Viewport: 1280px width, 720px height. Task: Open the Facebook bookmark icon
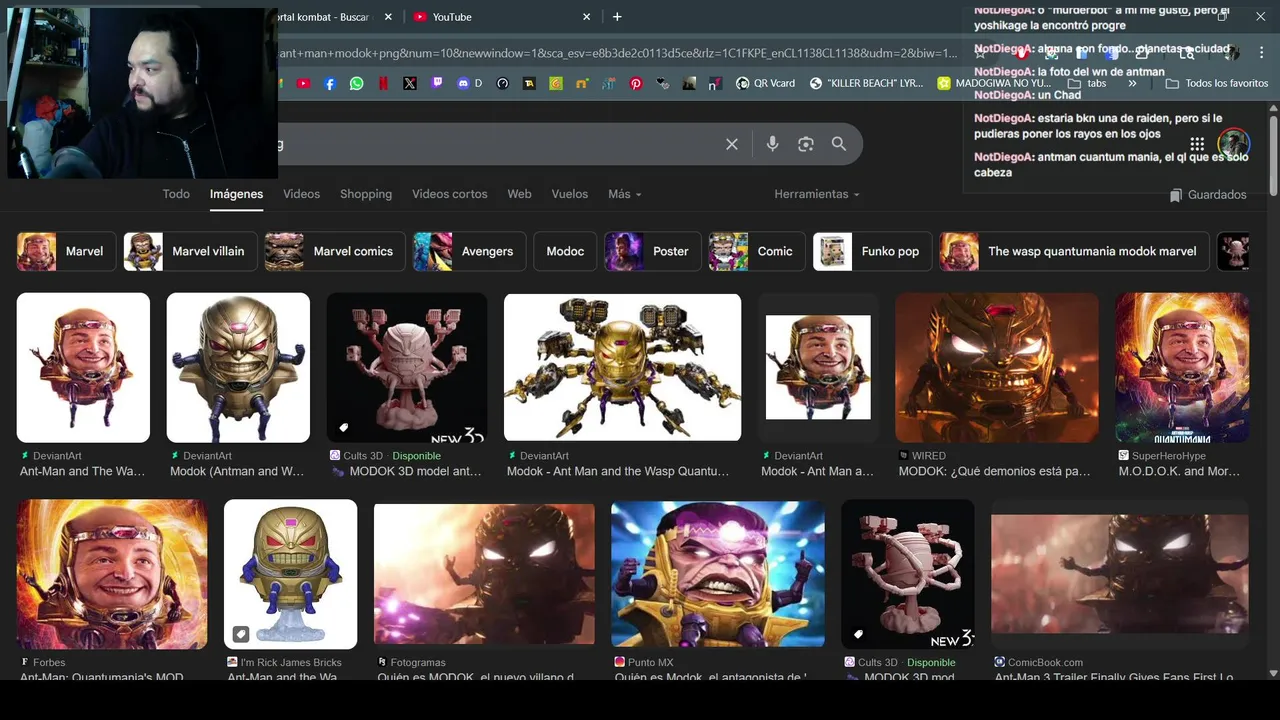(x=330, y=84)
